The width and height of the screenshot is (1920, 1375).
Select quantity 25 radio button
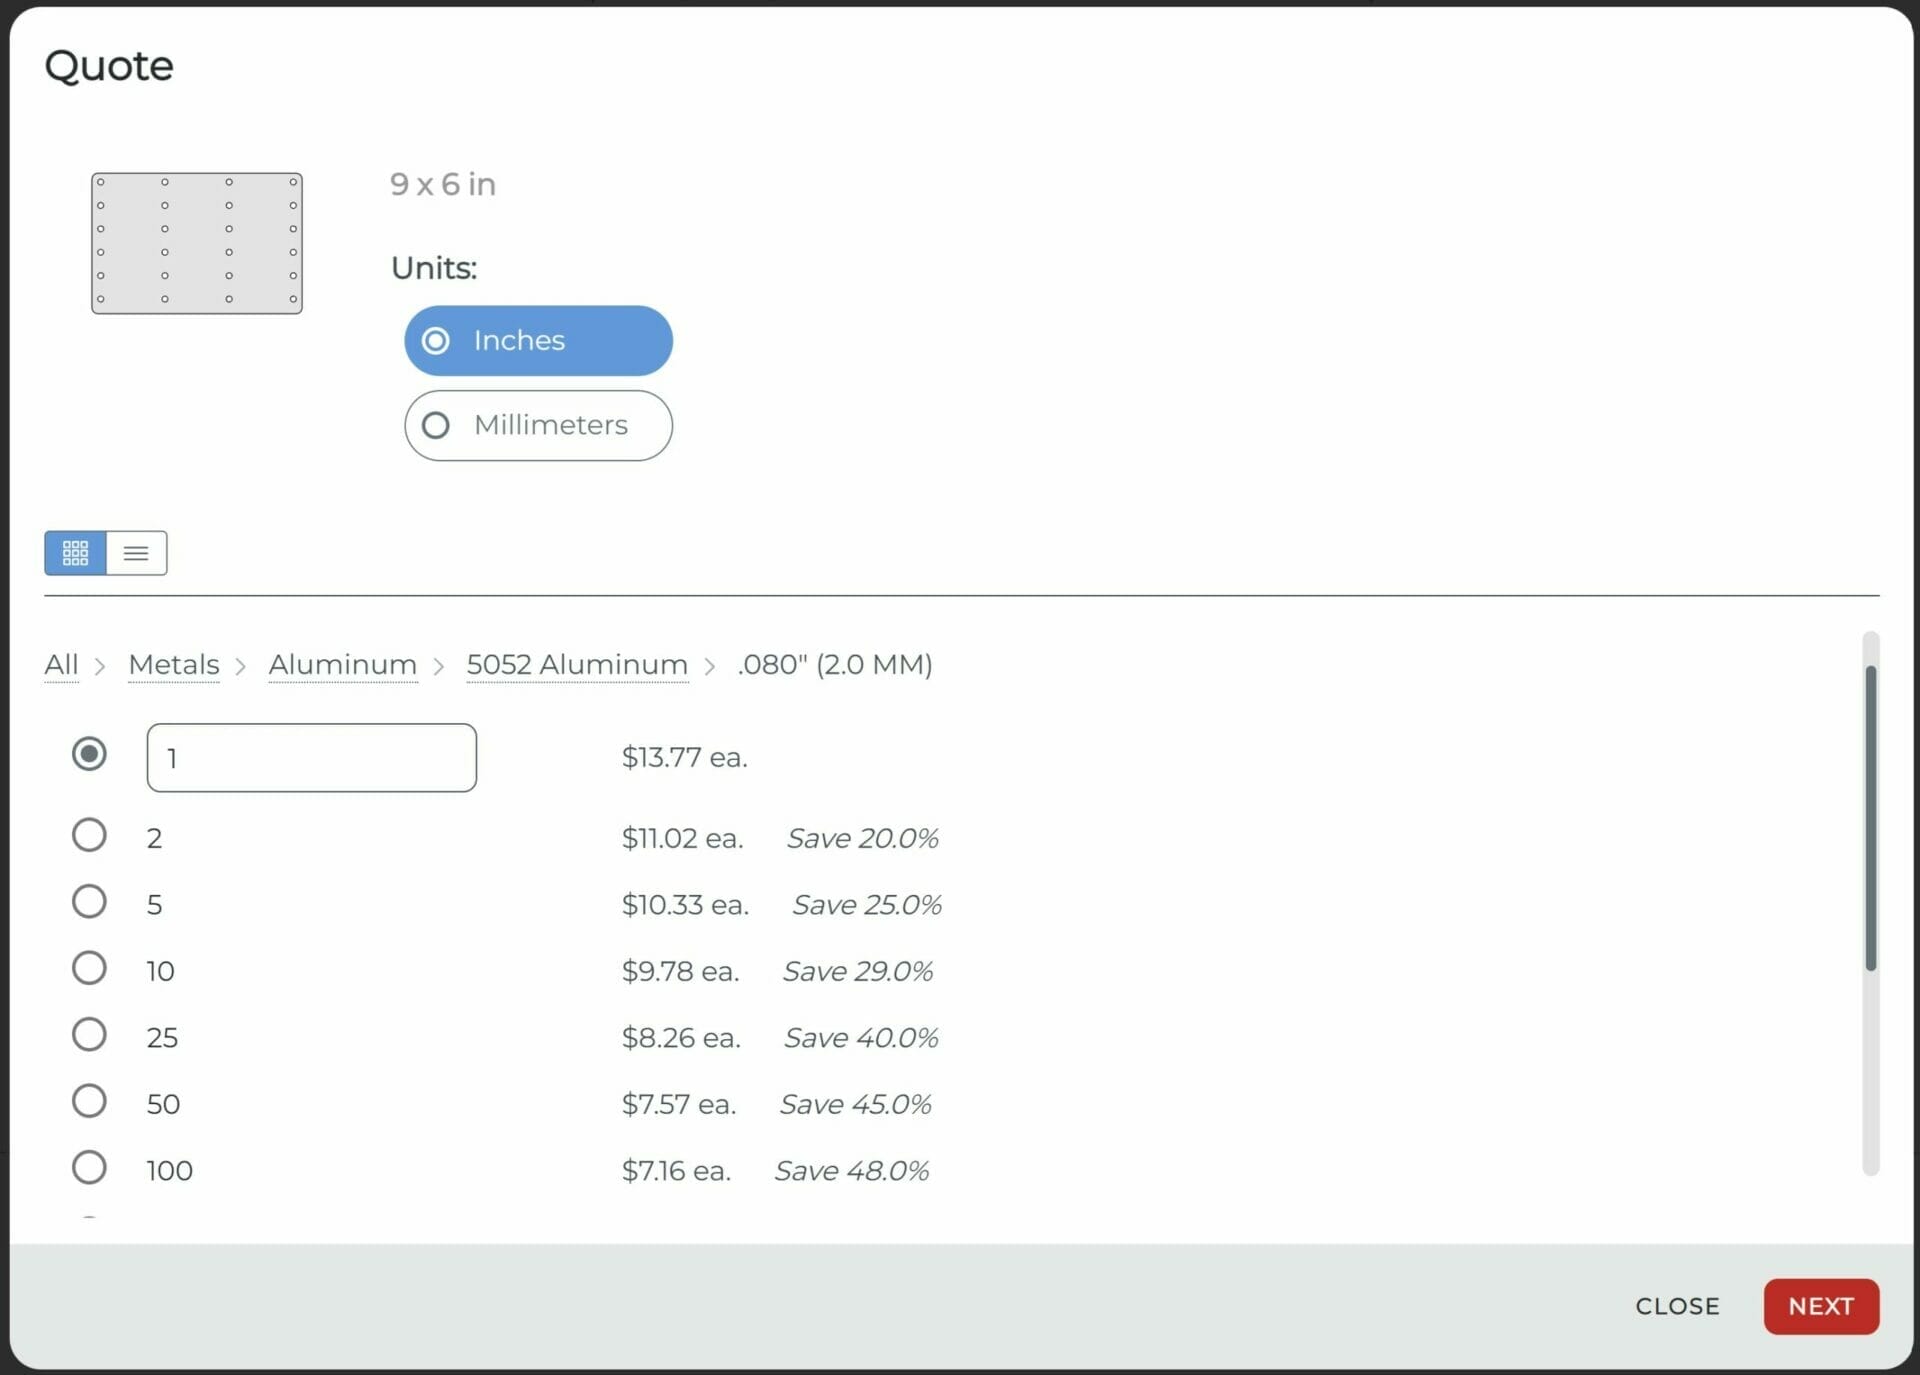(89, 1034)
